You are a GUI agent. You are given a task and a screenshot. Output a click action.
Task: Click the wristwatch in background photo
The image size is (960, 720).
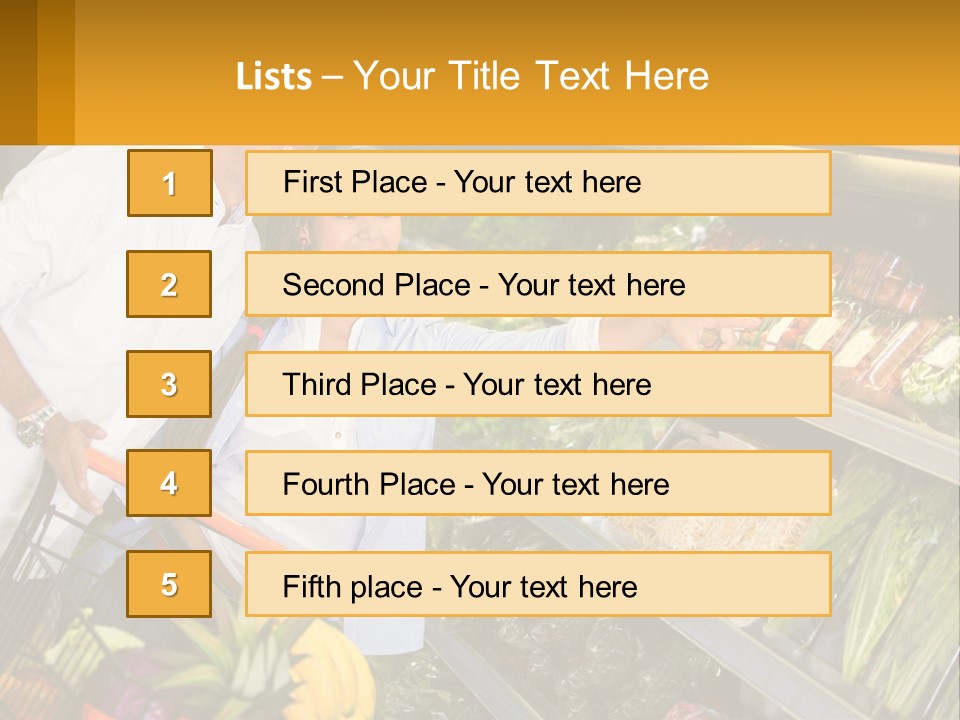tap(35, 424)
